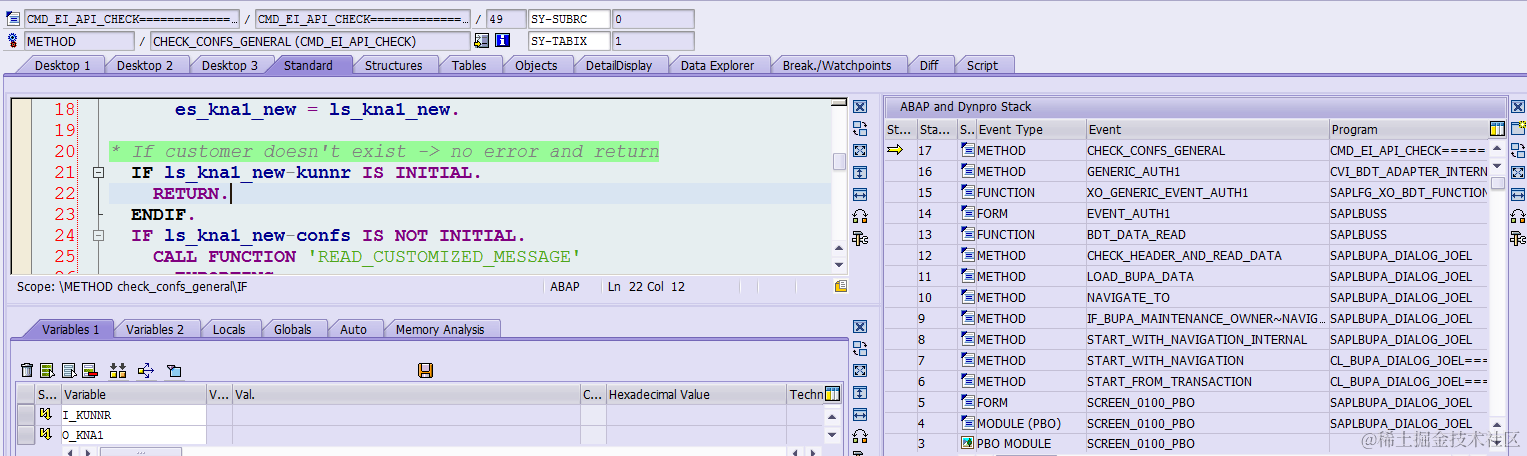Click the SY-TABIX variable name field
This screenshot has width=1527, height=456.
coord(569,41)
